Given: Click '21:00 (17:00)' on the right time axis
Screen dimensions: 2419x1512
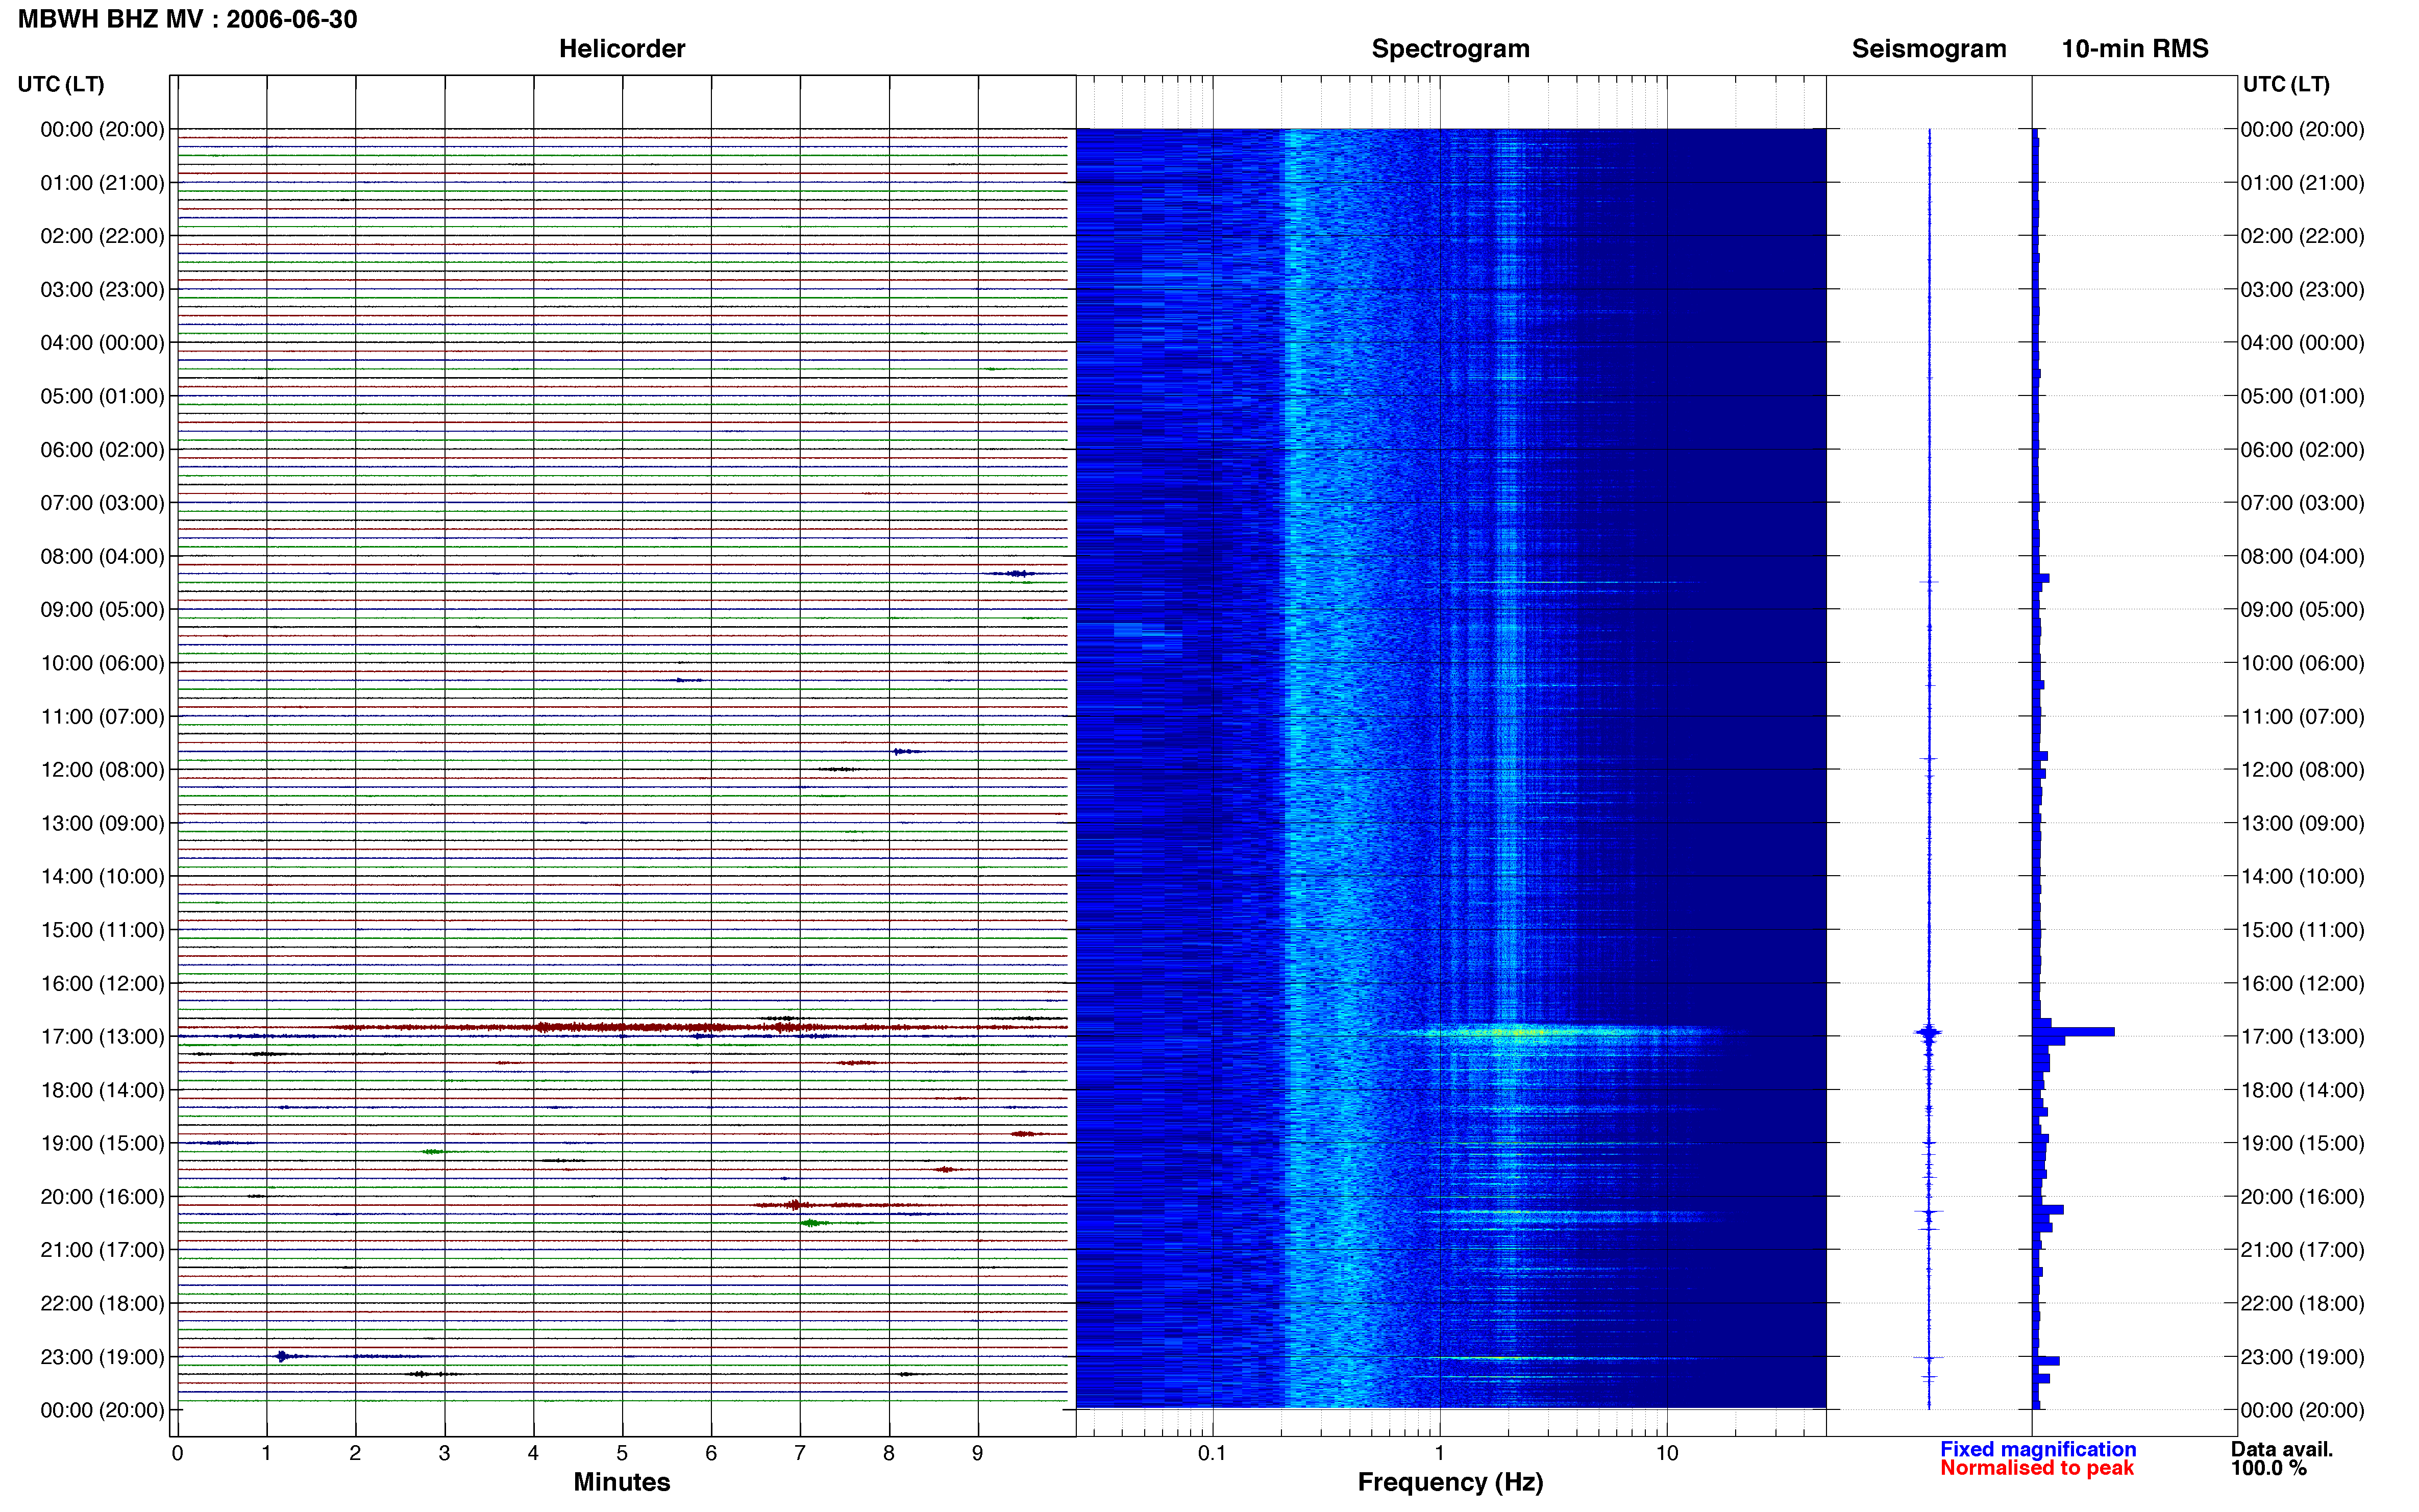Looking at the screenshot, I should click(2302, 1250).
